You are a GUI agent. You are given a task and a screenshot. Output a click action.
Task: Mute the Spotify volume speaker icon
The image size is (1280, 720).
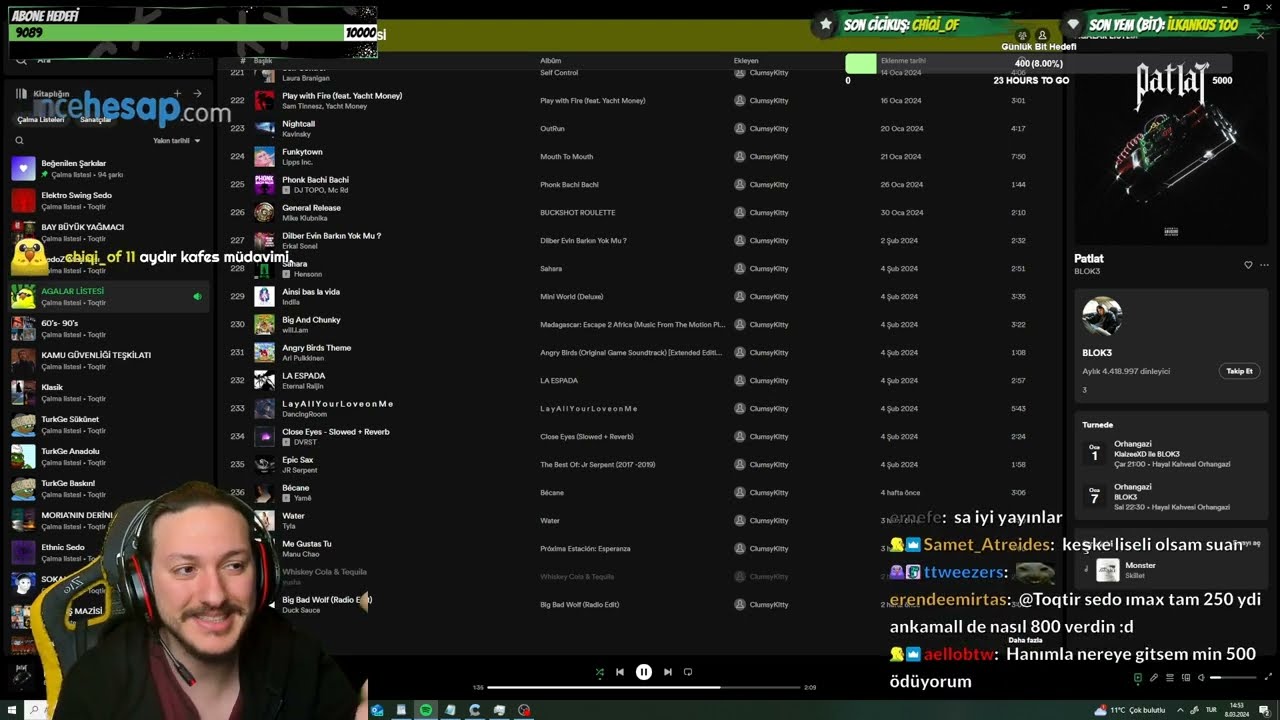[x=1201, y=678]
